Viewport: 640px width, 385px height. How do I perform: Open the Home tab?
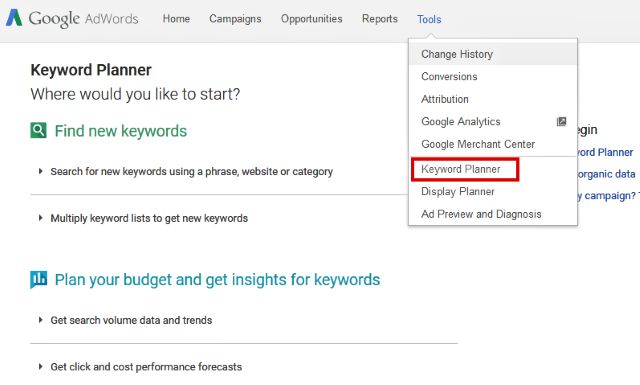tap(176, 19)
